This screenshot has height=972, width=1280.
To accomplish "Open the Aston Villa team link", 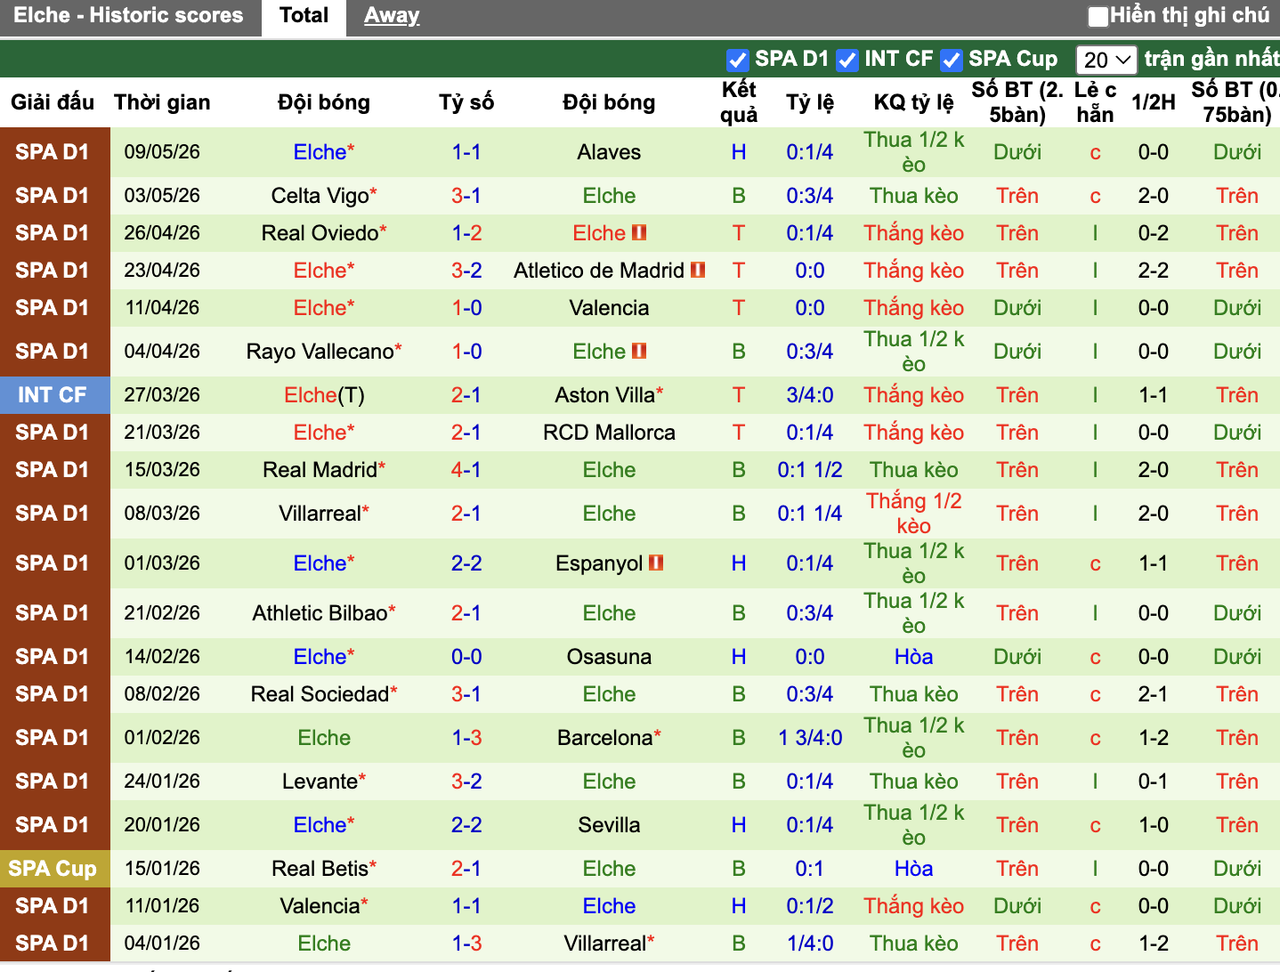I will pos(605,395).
